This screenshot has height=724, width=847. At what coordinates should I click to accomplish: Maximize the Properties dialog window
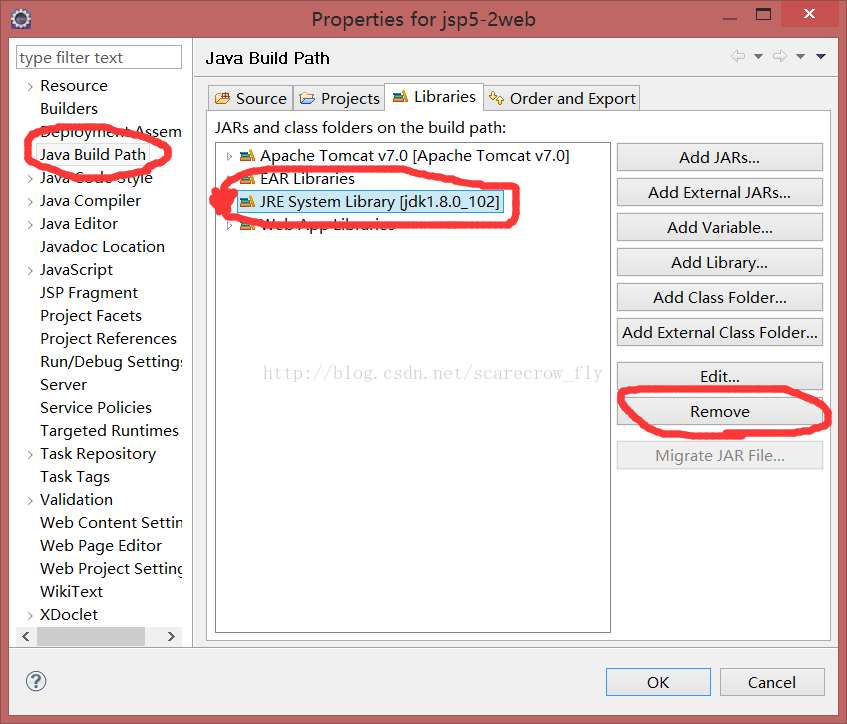tap(763, 15)
